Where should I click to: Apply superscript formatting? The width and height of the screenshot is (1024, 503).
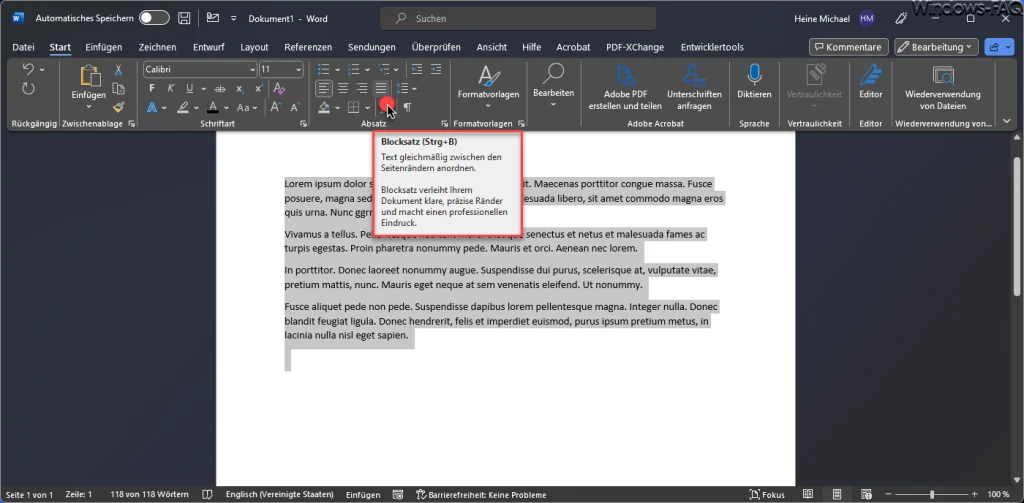[x=258, y=88]
